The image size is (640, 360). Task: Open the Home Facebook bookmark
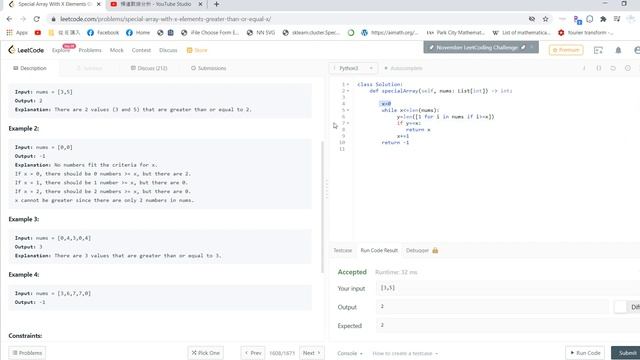coord(138,33)
